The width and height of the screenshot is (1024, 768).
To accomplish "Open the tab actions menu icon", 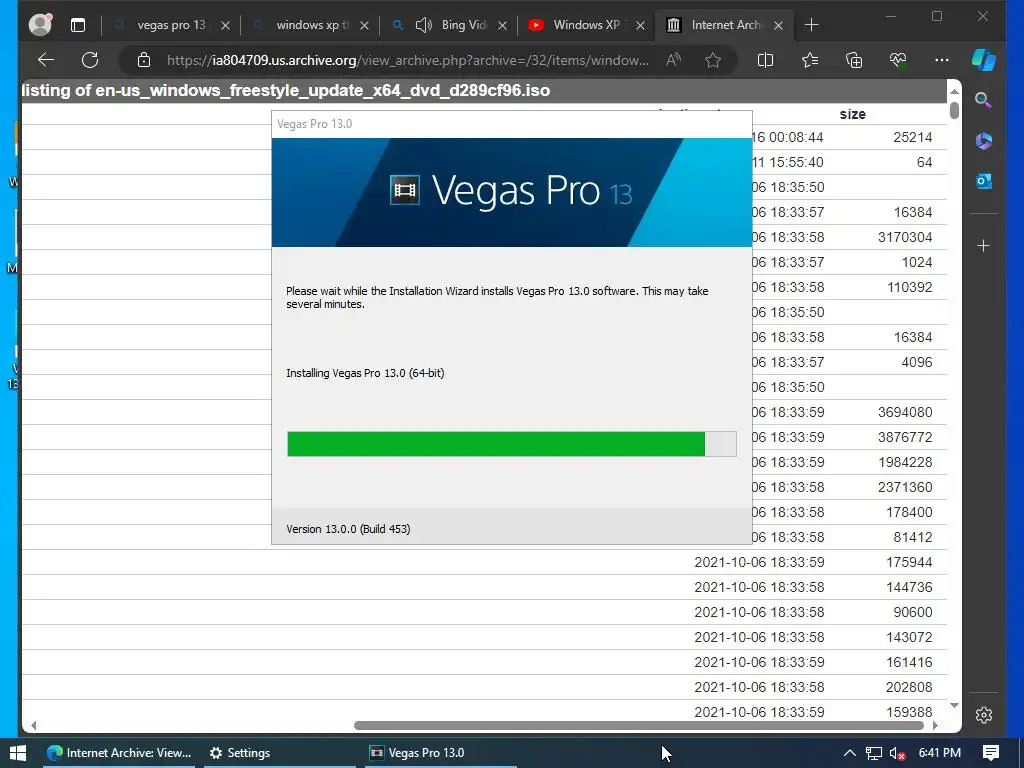I will click(78, 25).
